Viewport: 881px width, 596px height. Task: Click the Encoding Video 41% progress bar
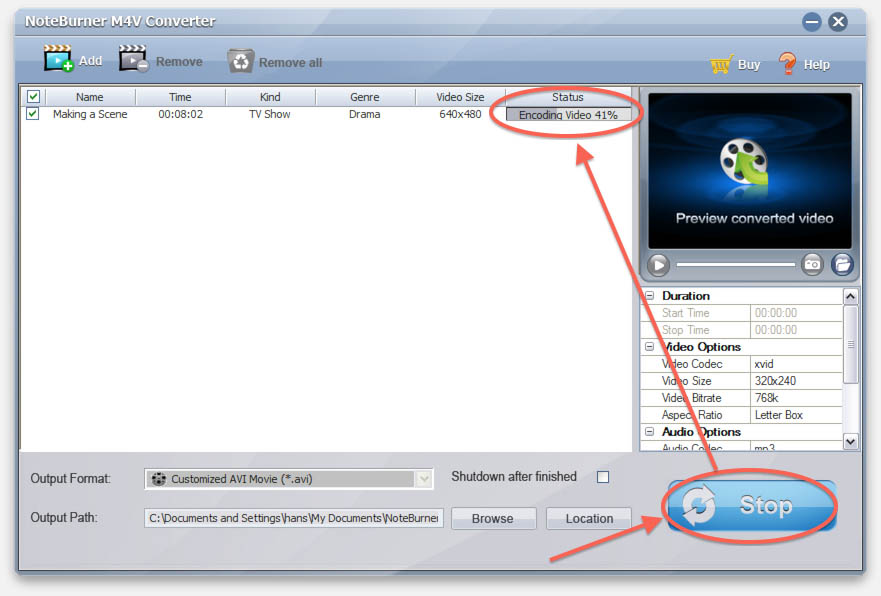(x=568, y=115)
